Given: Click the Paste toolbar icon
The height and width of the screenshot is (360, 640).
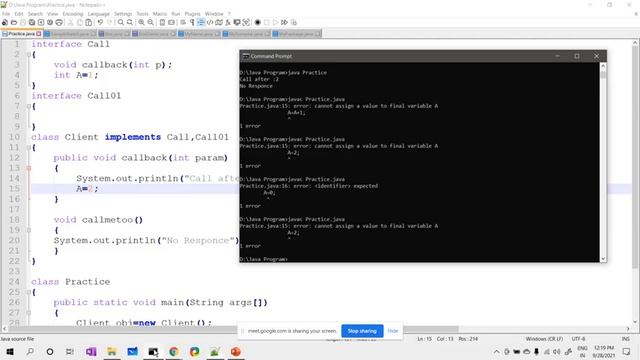Looking at the screenshot, I should click(89, 22).
